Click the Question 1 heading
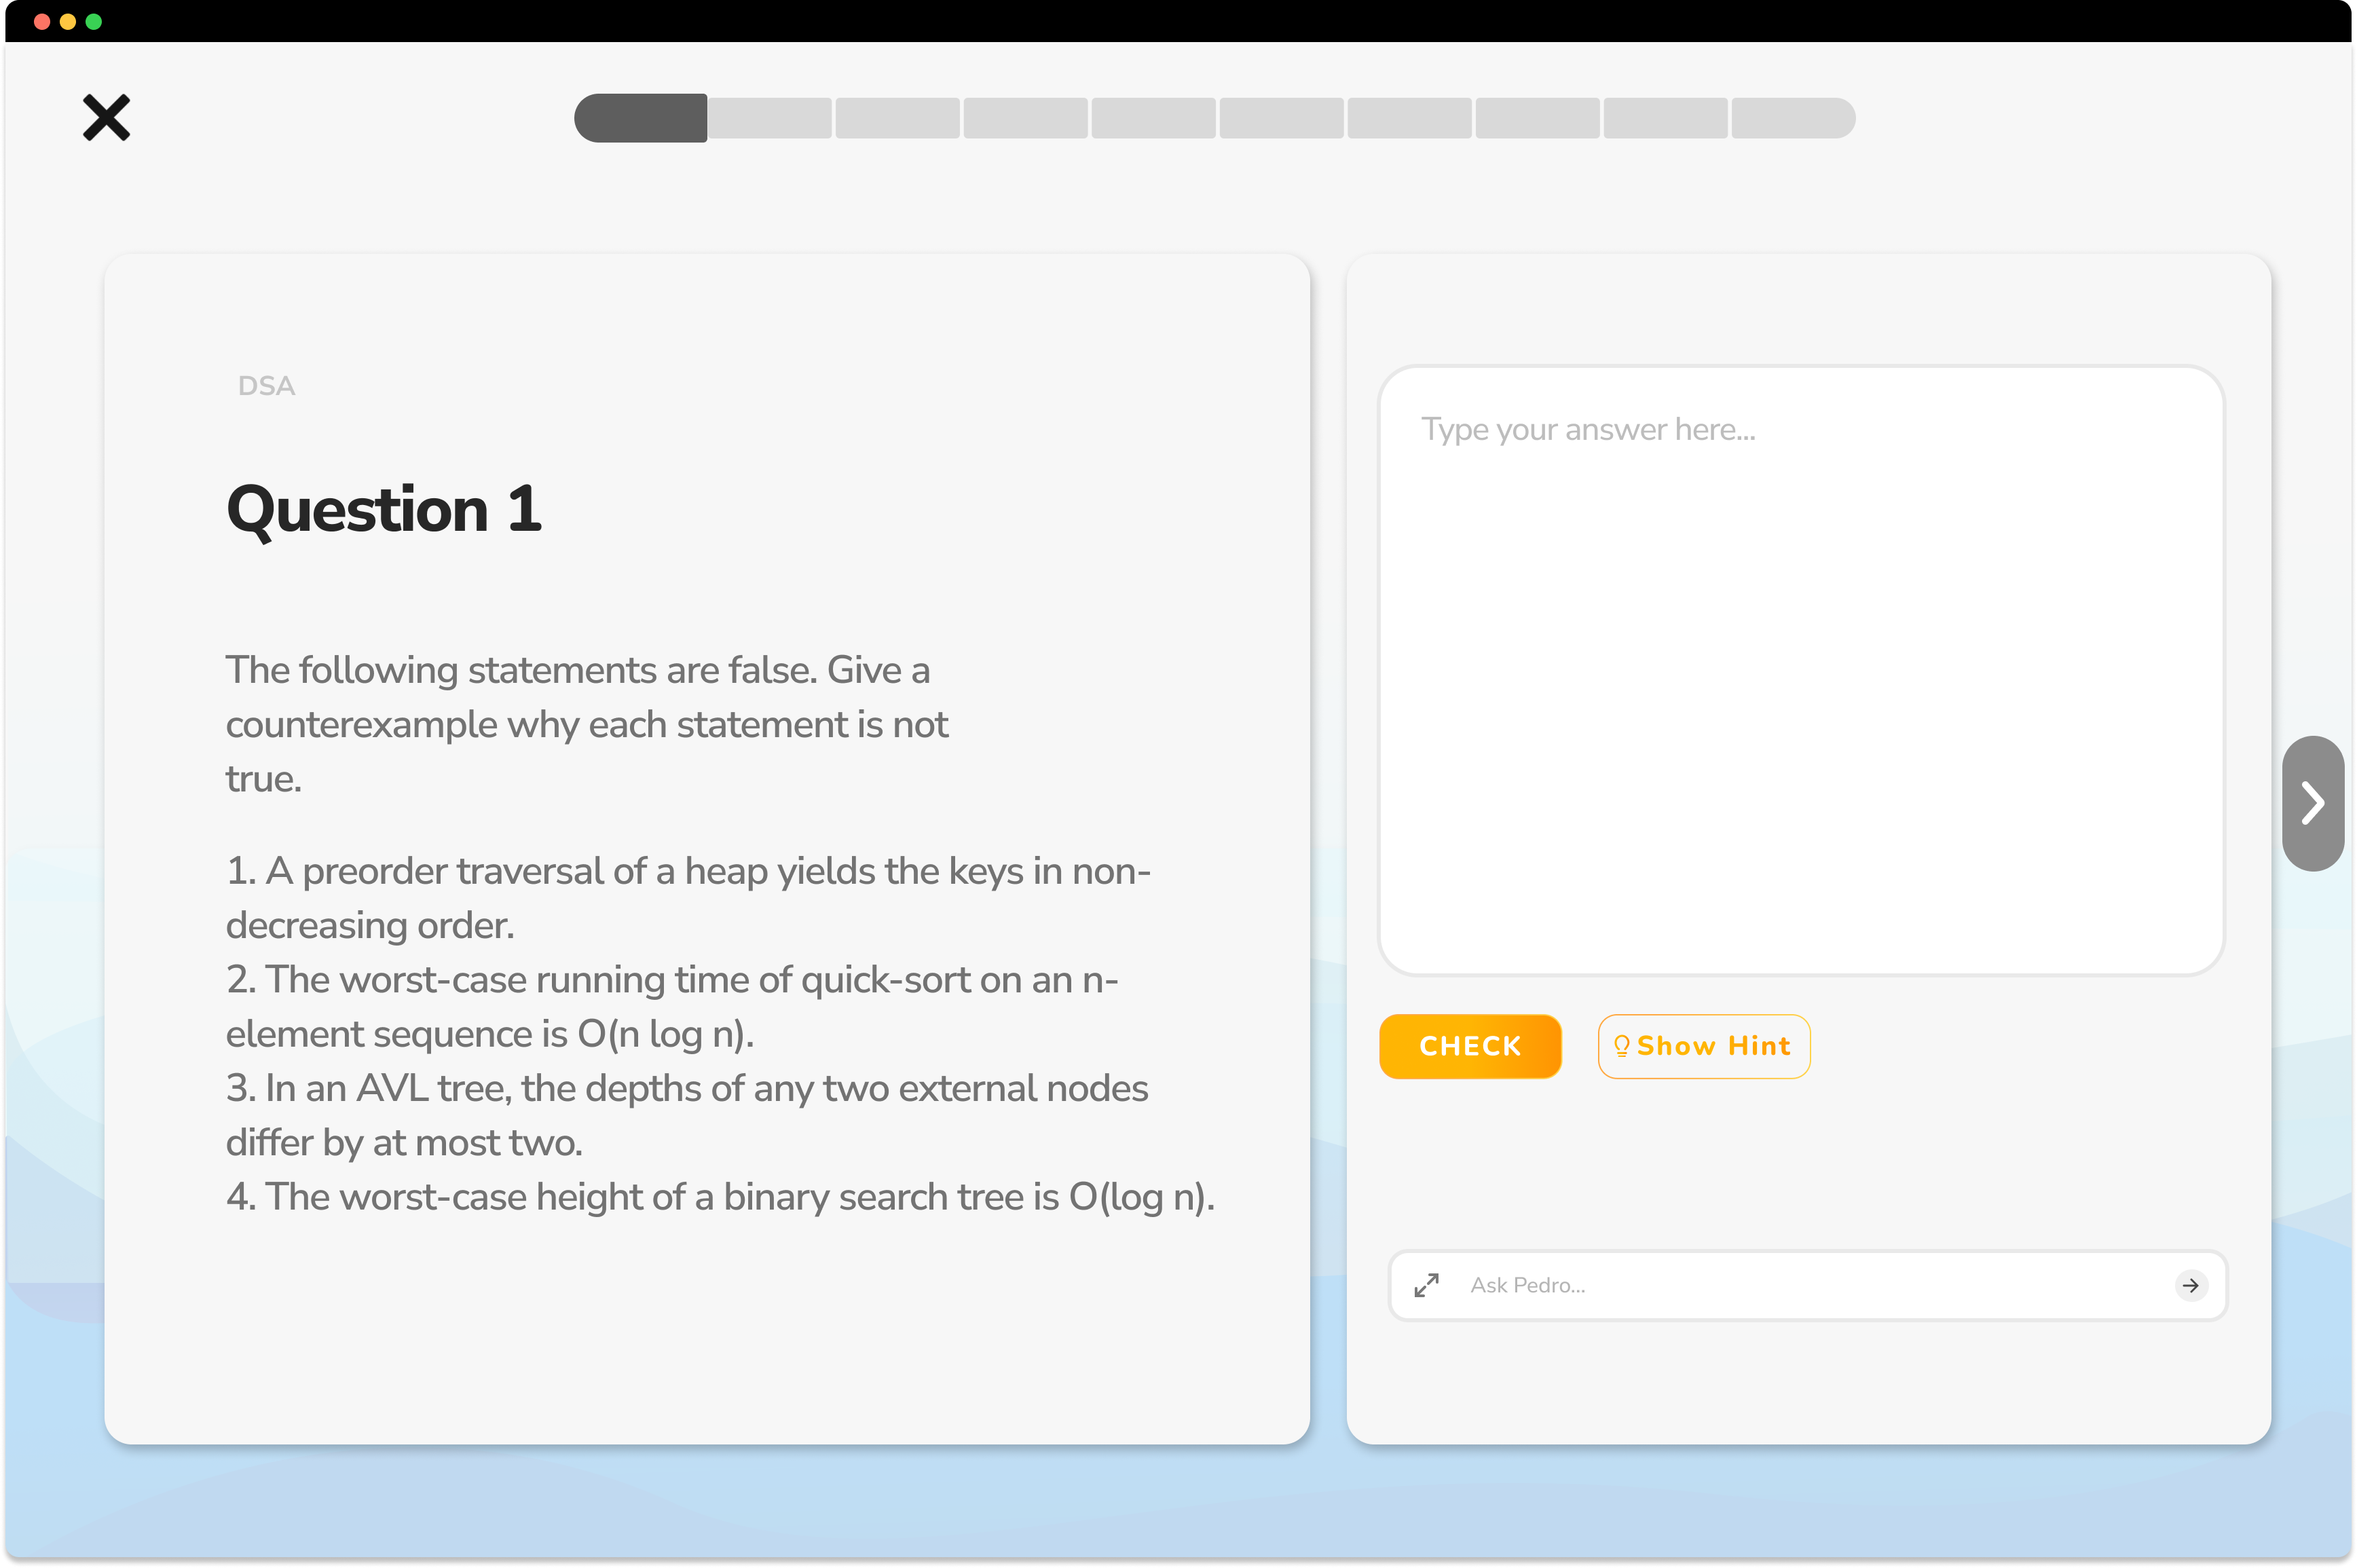This screenshot has width=2357, height=1568. tap(384, 509)
